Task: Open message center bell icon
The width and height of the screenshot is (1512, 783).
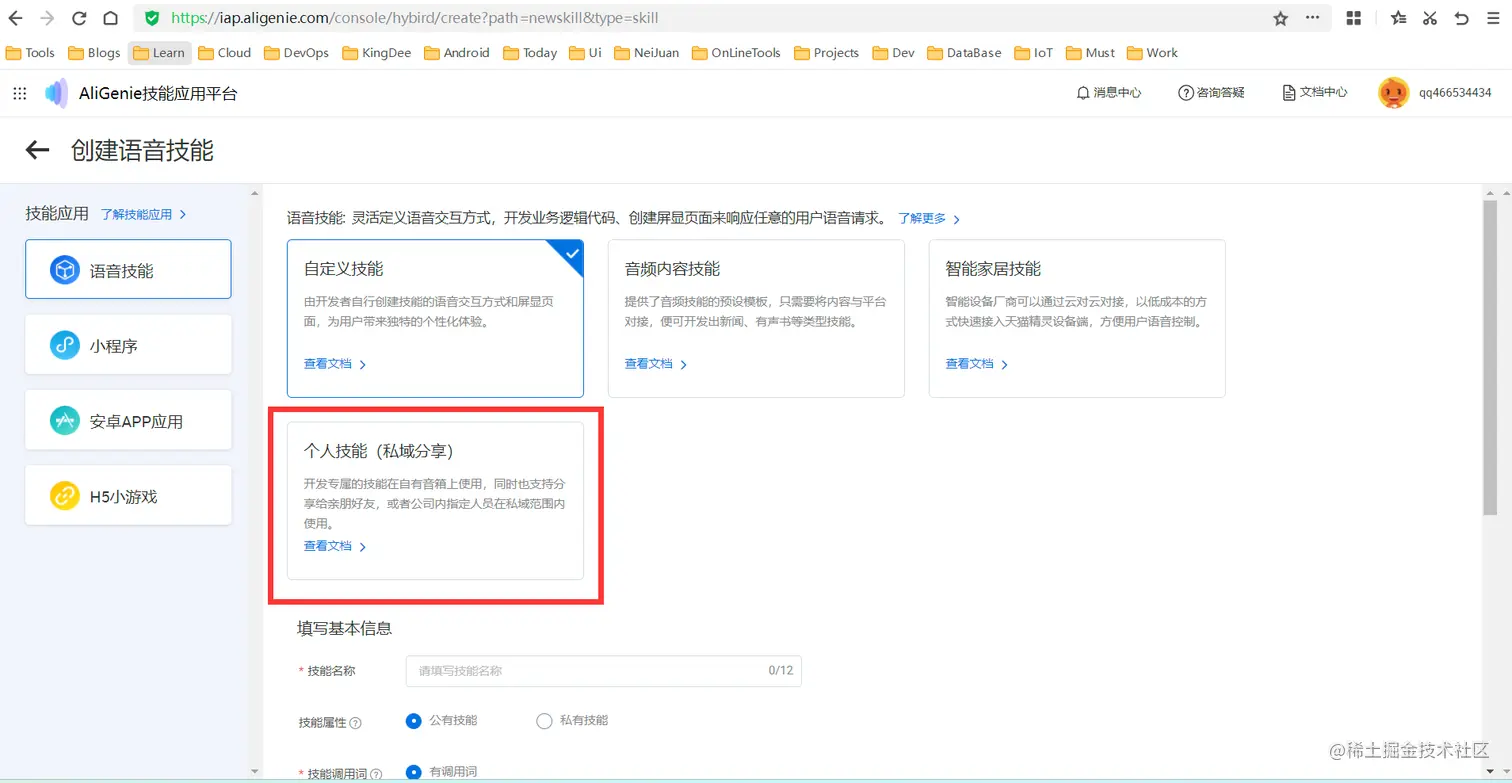Action: pyautogui.click(x=1082, y=93)
